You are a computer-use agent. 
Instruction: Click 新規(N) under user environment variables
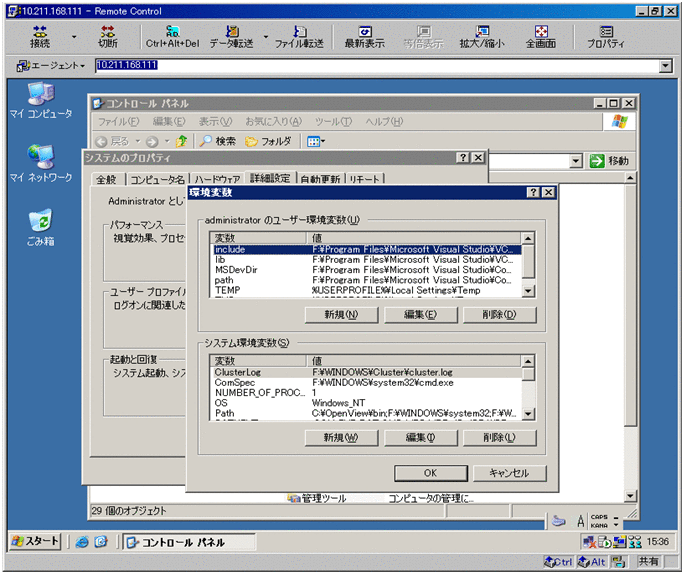click(x=341, y=315)
